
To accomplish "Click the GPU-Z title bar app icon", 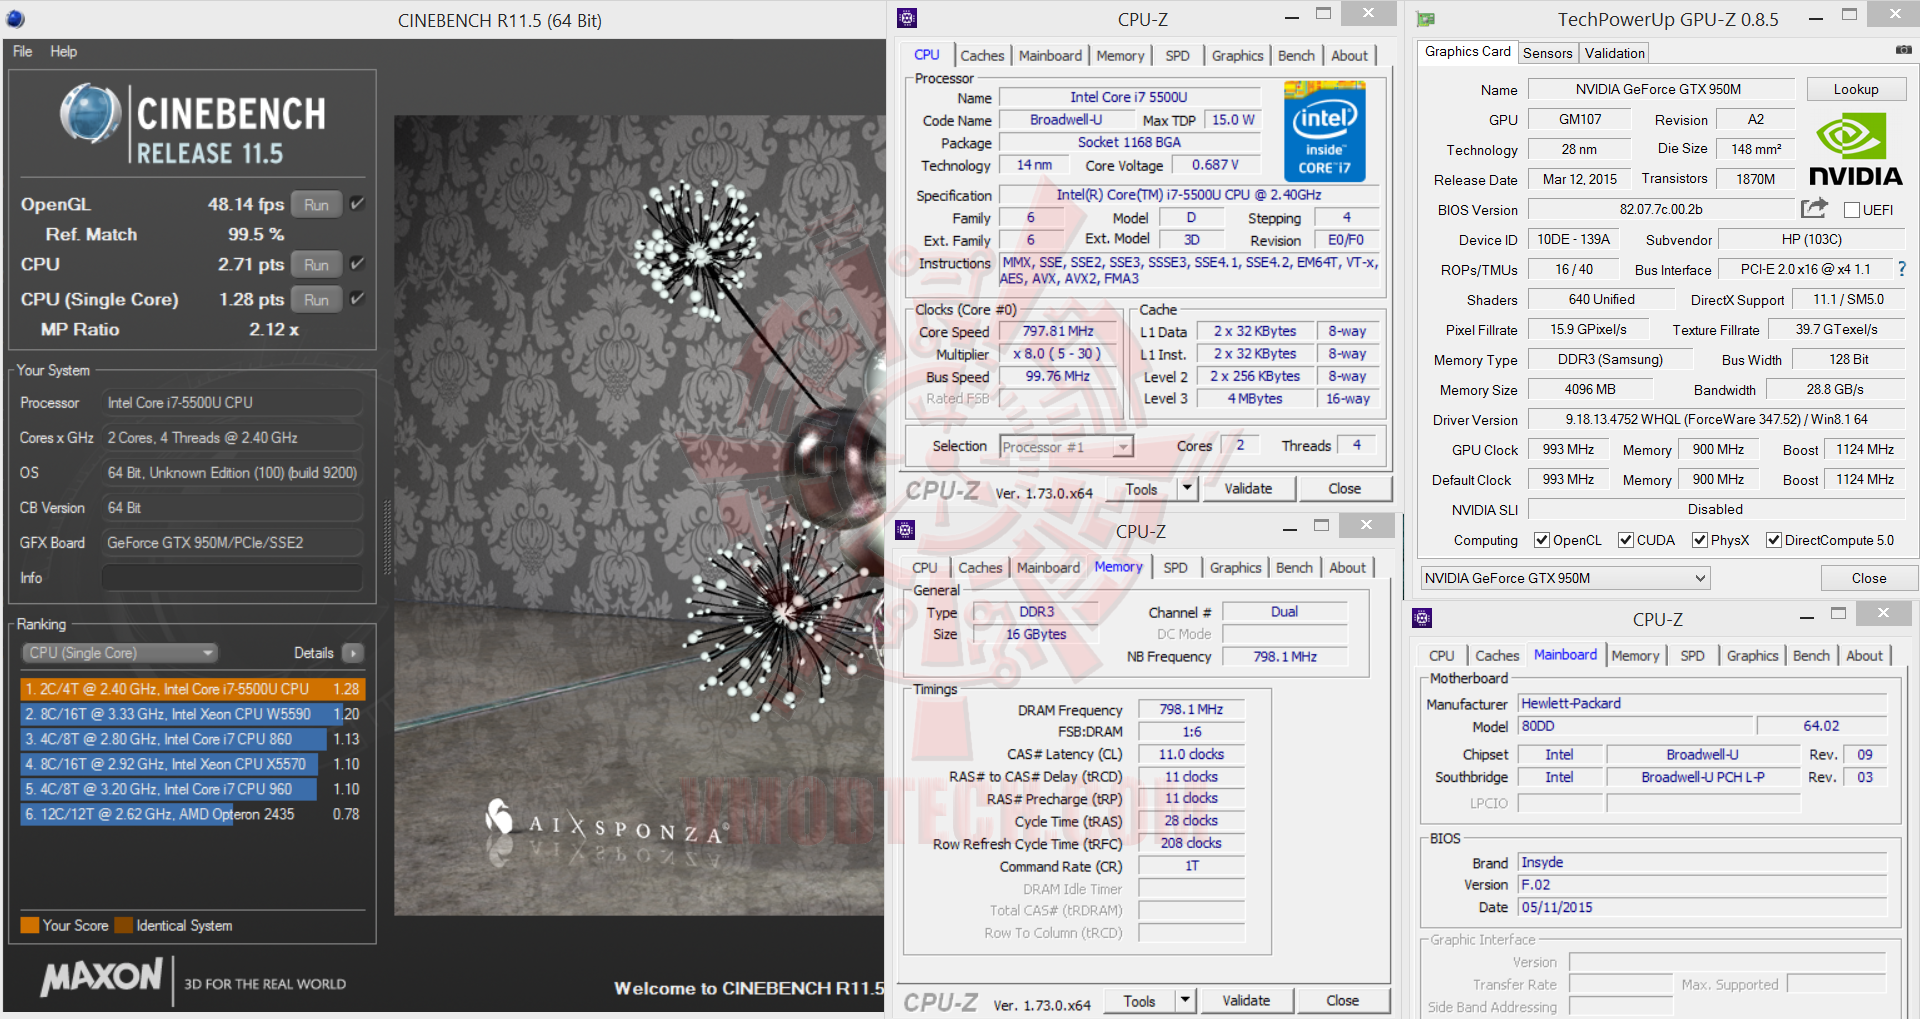I will 1426,19.
